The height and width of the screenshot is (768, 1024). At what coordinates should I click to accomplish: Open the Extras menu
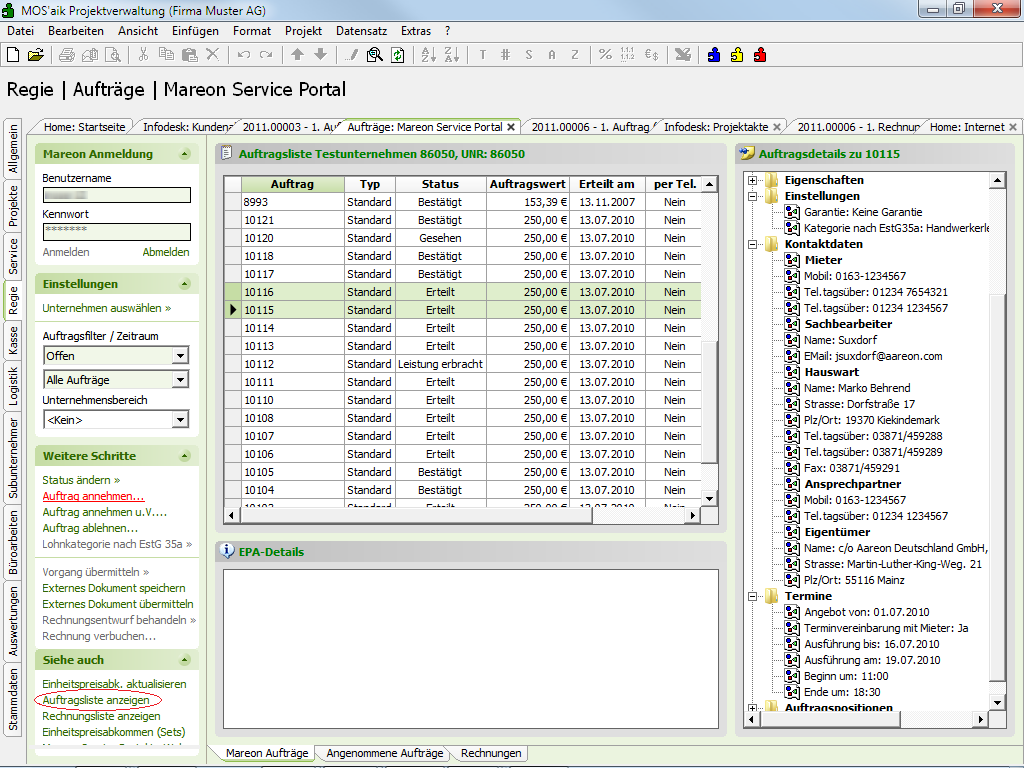pyautogui.click(x=416, y=31)
